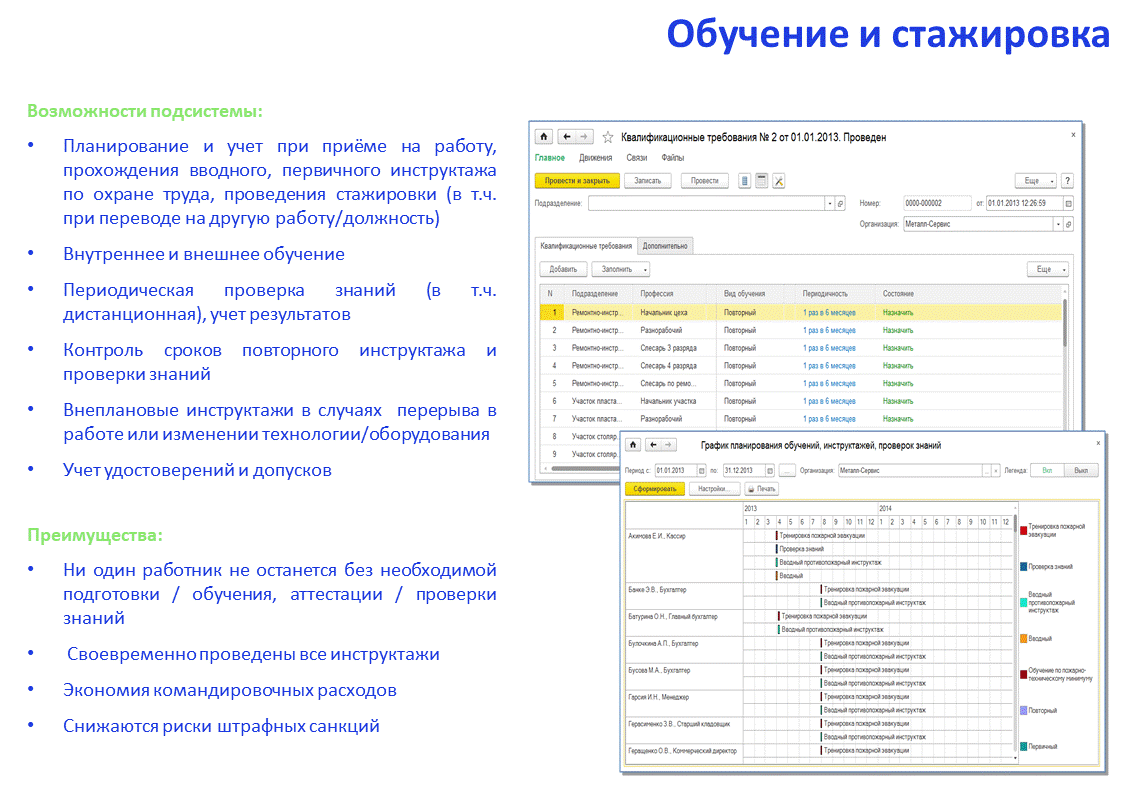Select the Батурина О.Н., Главный бухгалтер row
This screenshot has width=1123, height=794.
click(684, 623)
